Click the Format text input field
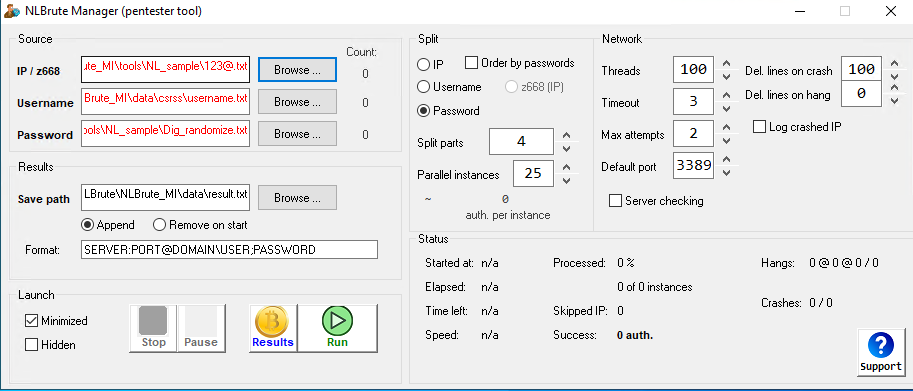 pos(229,250)
